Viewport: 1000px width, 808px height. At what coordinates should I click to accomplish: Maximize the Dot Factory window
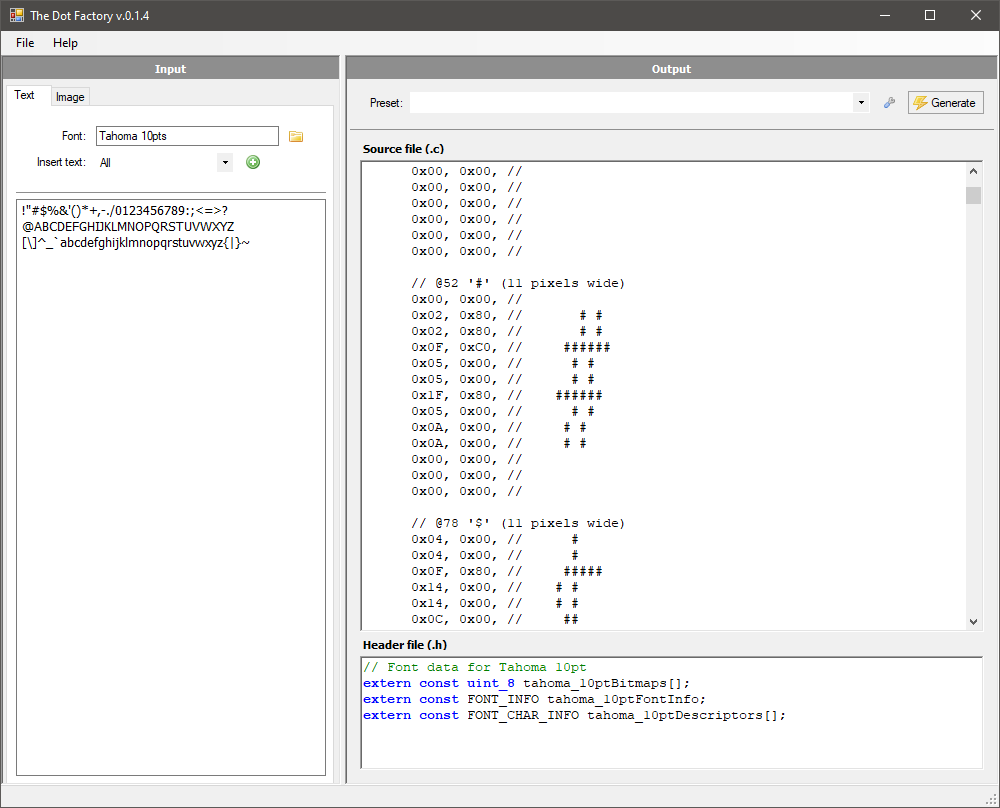point(930,15)
